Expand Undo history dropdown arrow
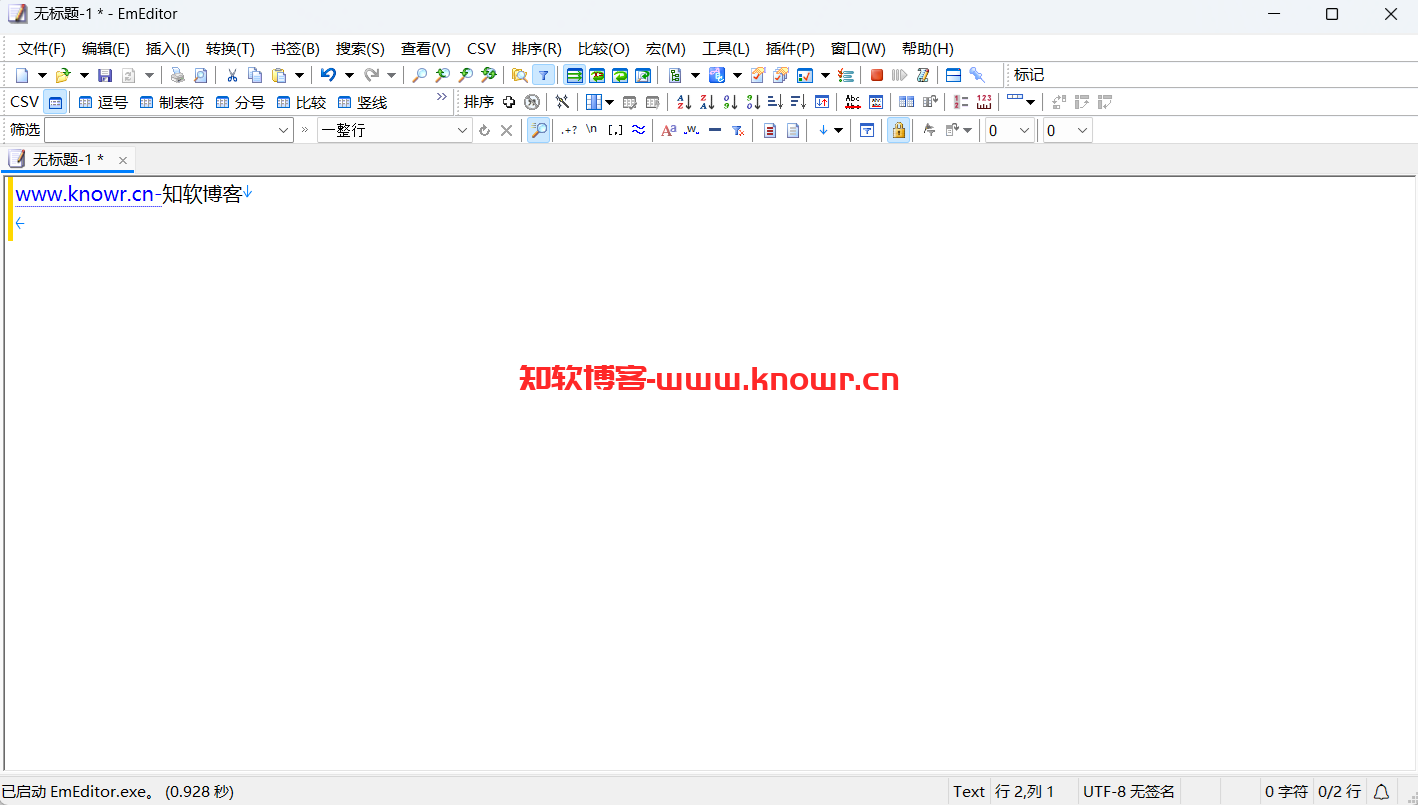 (349, 75)
